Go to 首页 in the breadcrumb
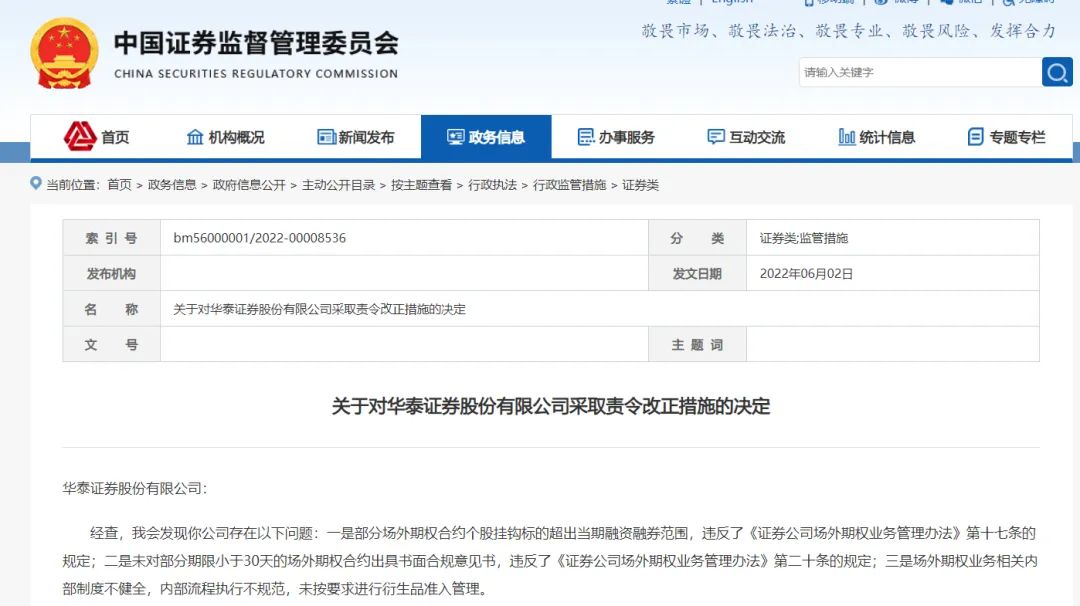 pos(119,185)
